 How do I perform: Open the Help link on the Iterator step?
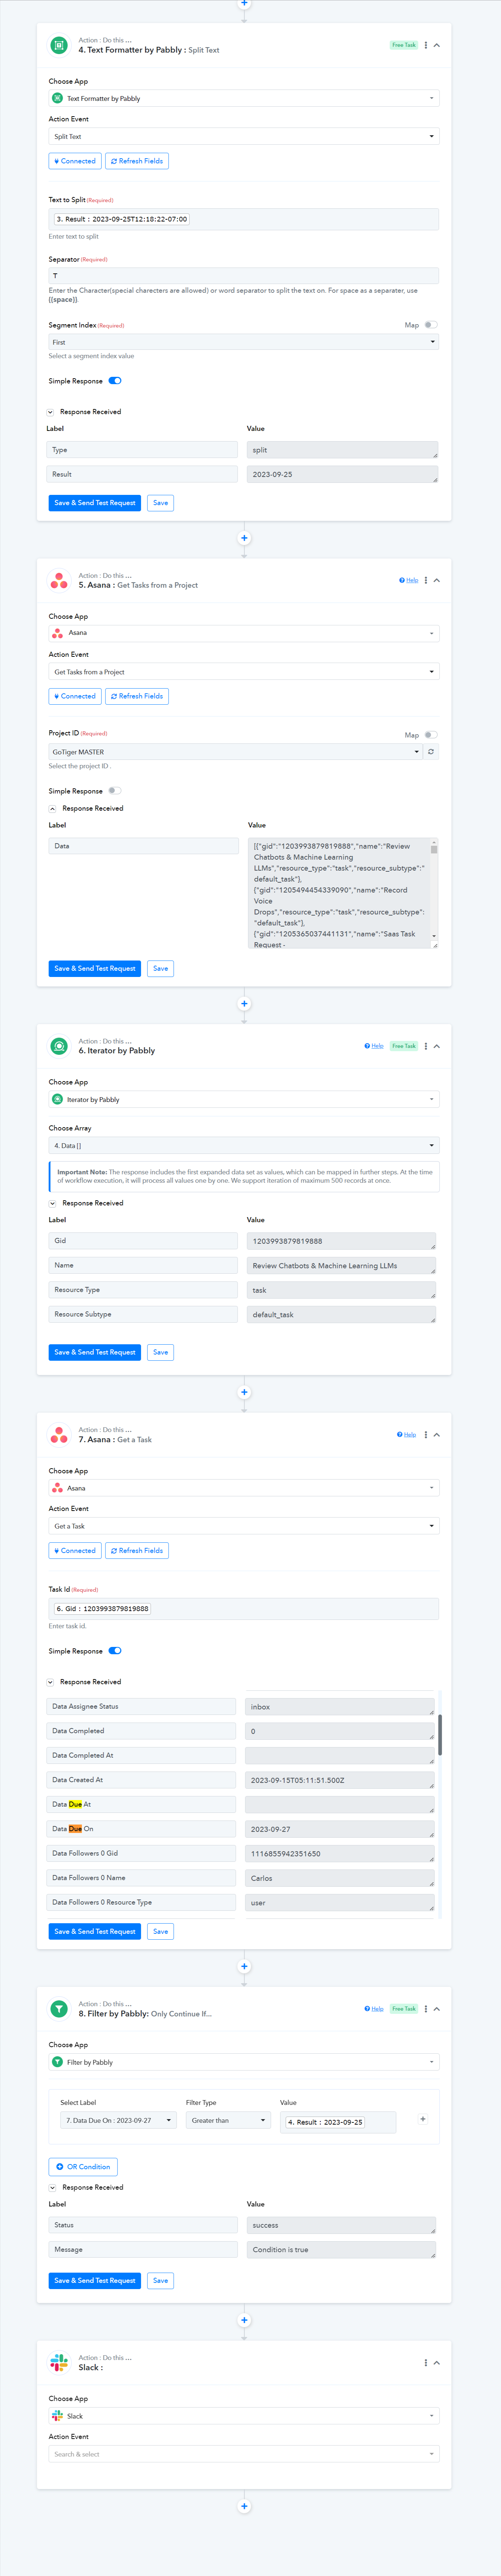click(x=374, y=1046)
